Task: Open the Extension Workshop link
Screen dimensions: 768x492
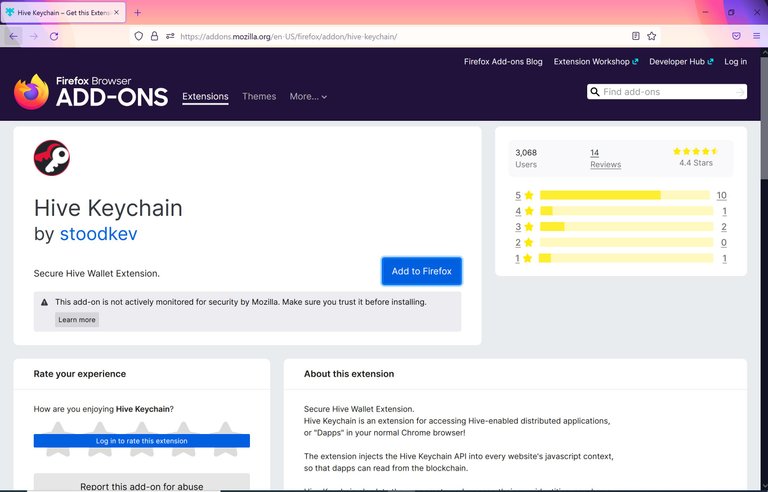Action: click(596, 62)
